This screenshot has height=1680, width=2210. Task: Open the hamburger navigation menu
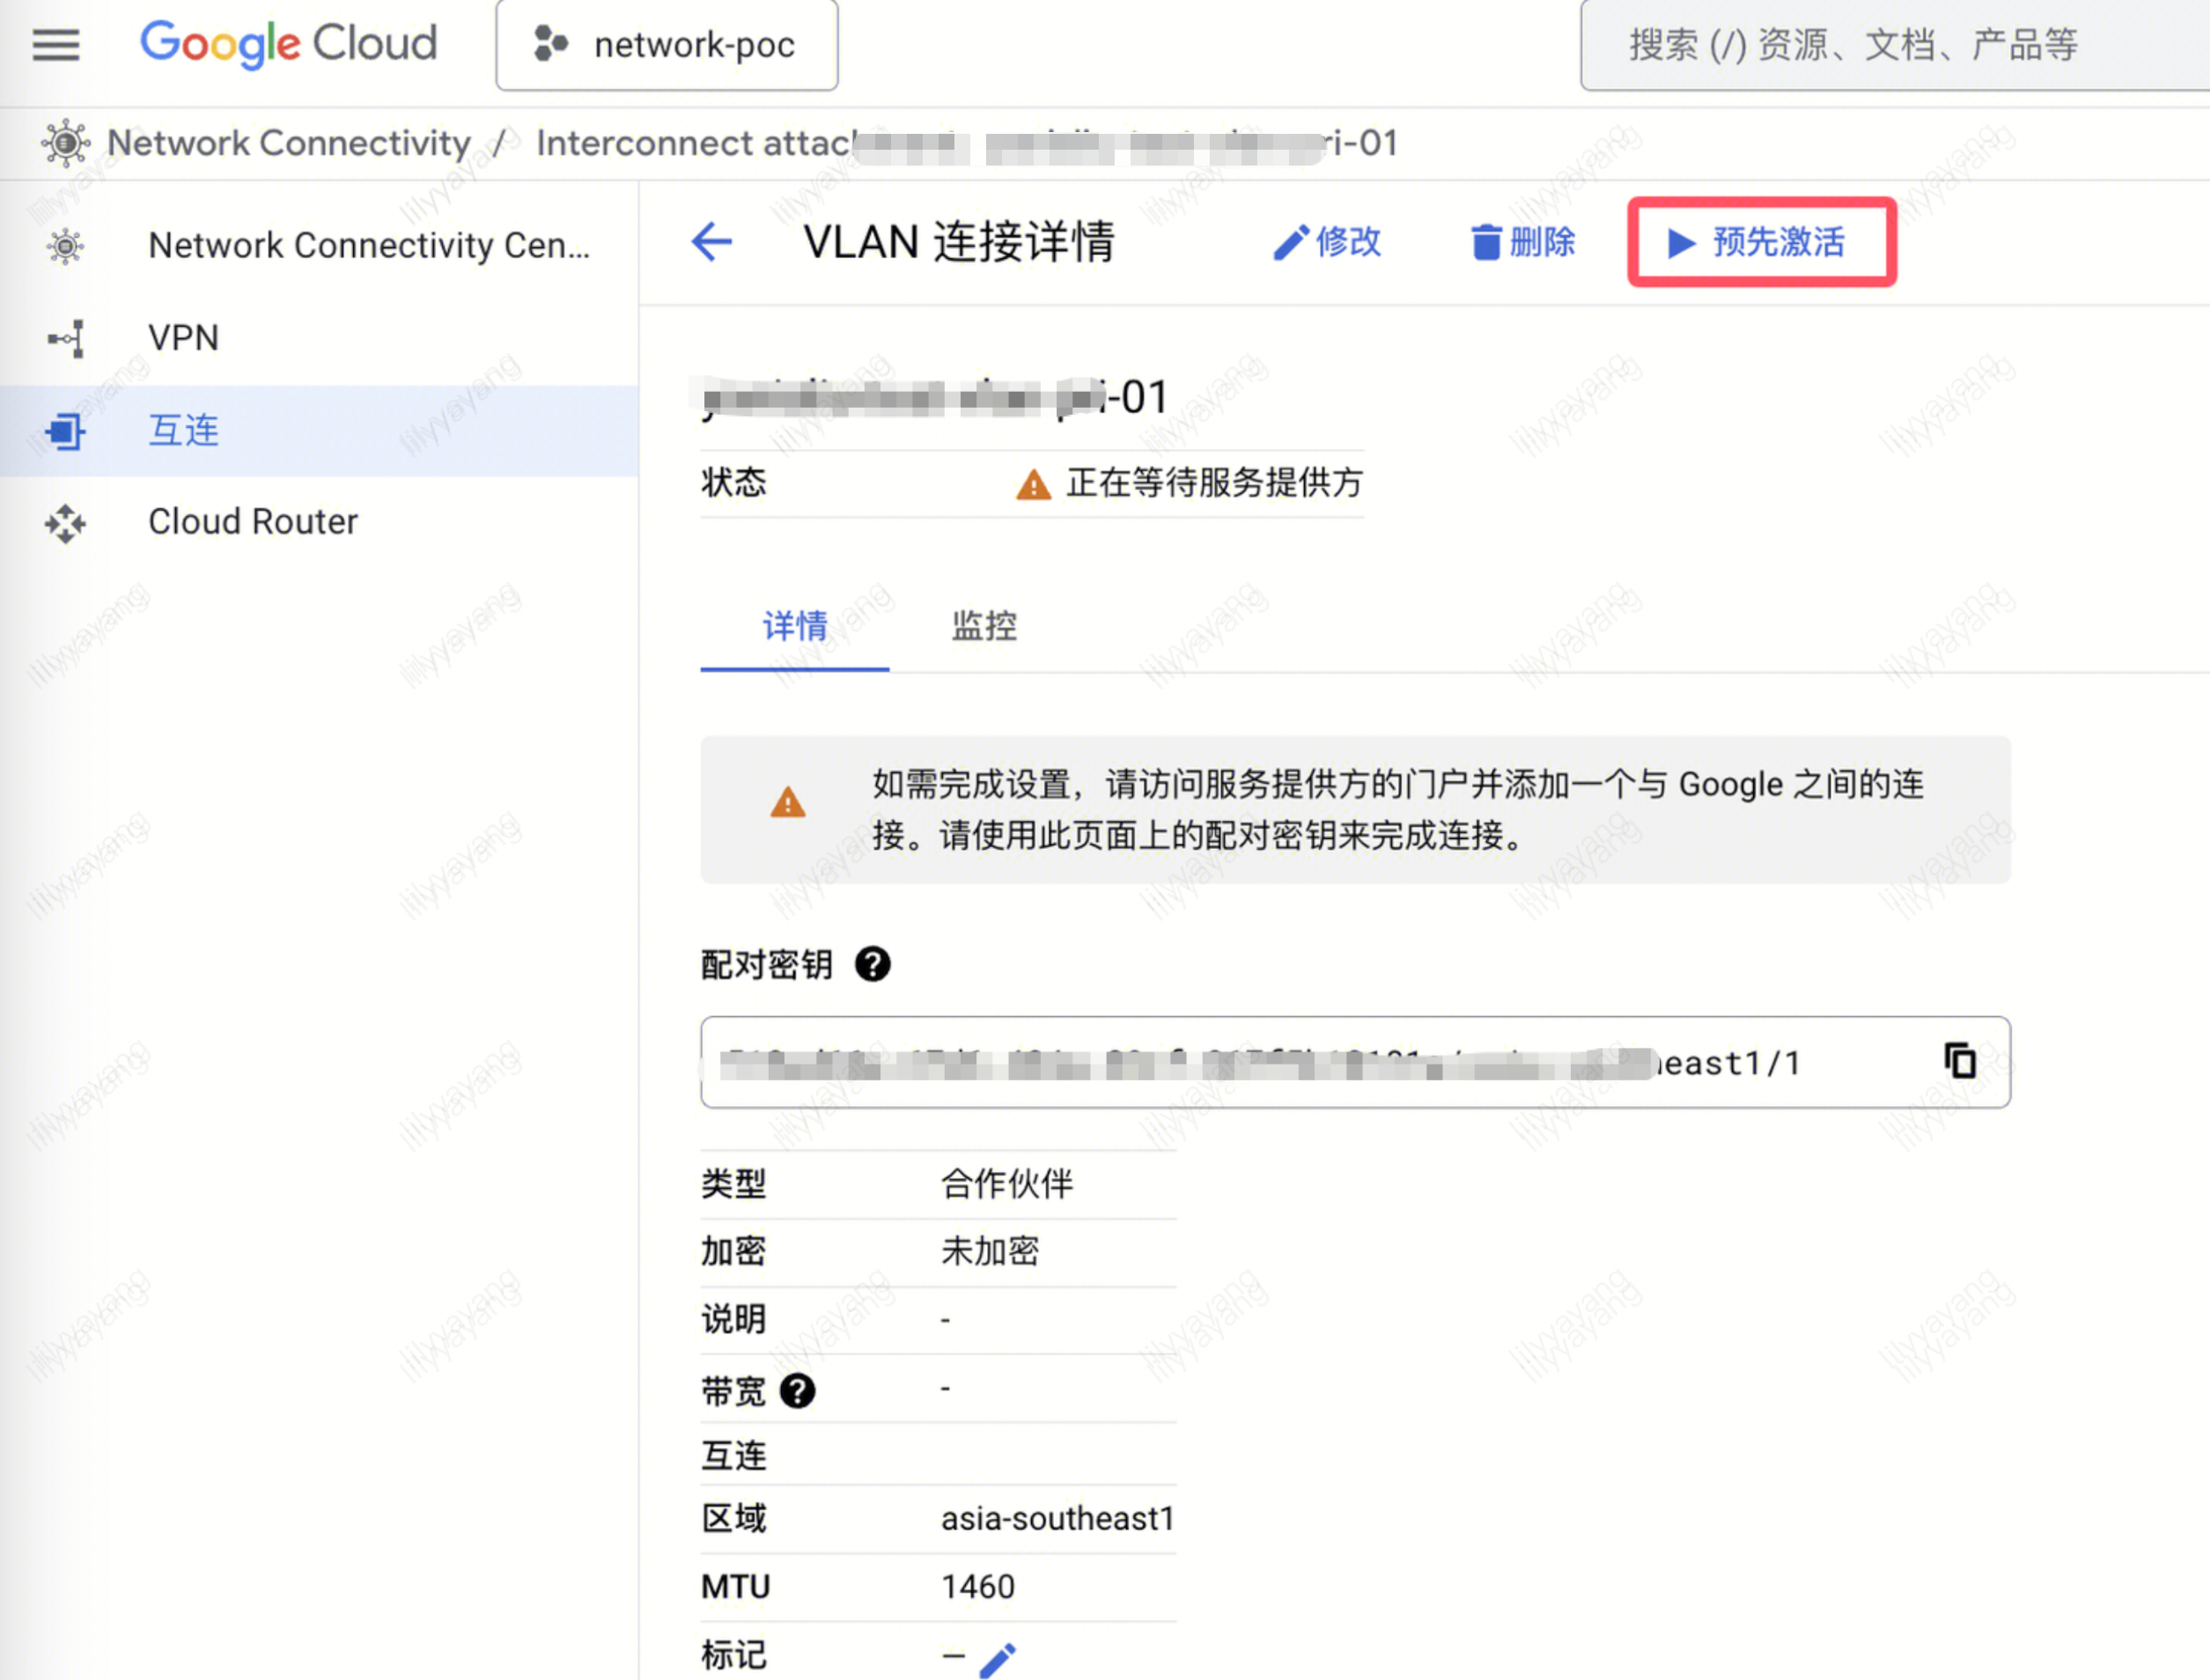(x=56, y=45)
